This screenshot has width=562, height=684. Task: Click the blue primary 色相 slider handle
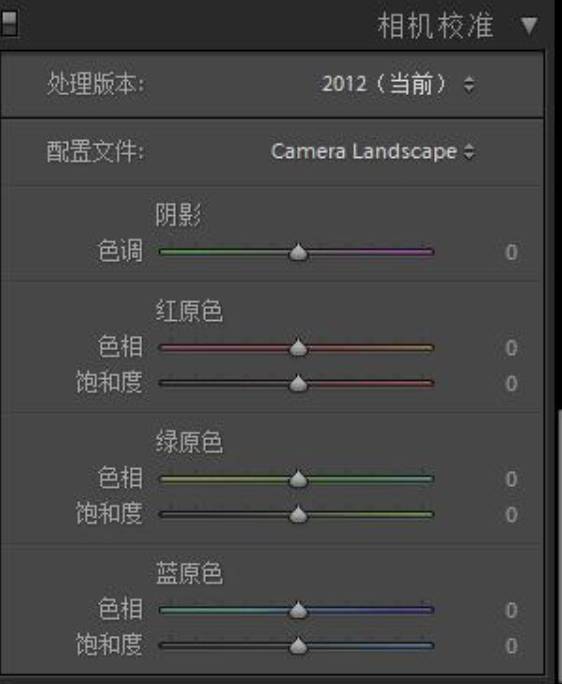click(298, 610)
